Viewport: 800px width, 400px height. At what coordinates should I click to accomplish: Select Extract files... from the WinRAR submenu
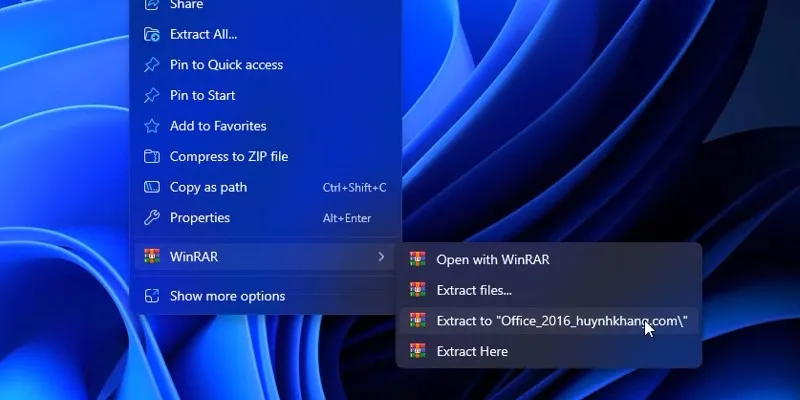(474, 290)
